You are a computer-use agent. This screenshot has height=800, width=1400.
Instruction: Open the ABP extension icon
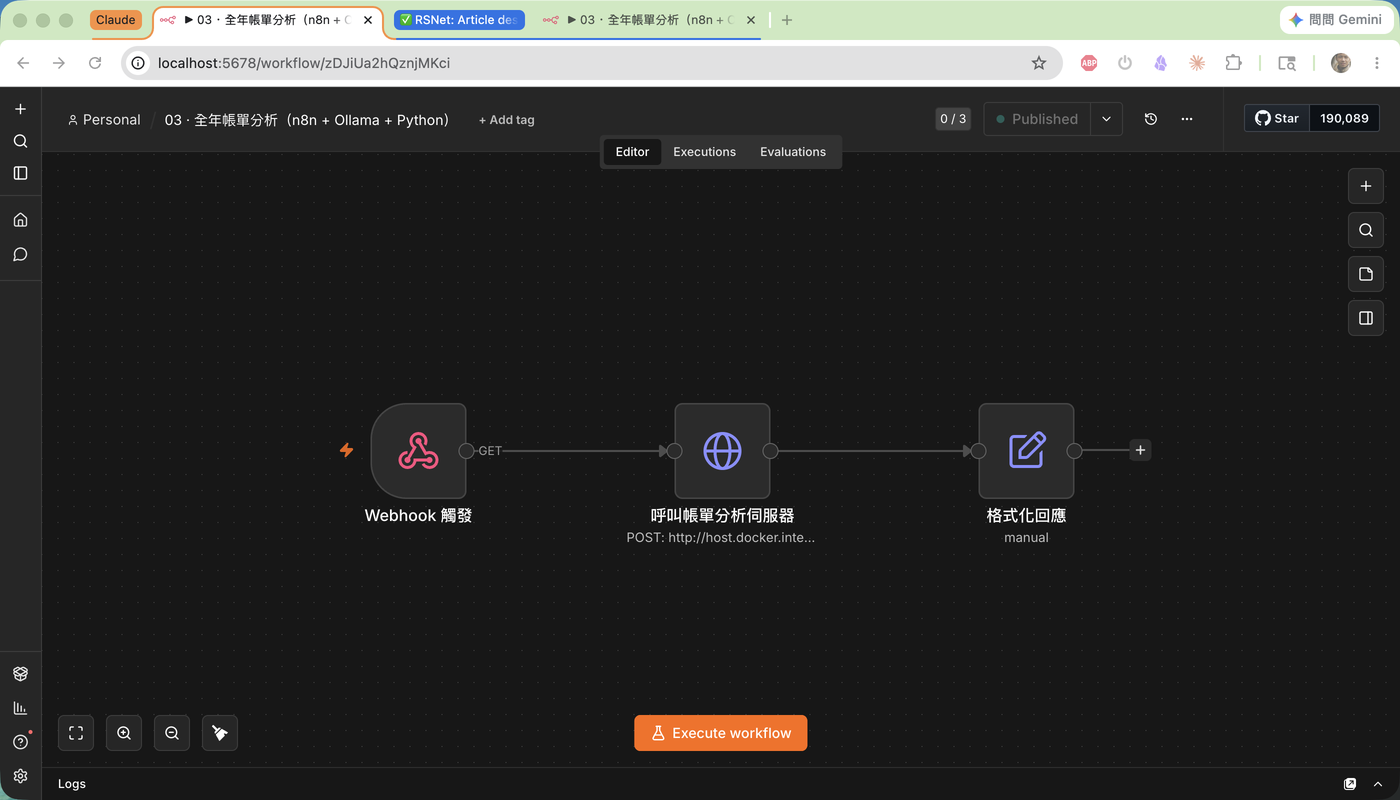click(x=1089, y=63)
